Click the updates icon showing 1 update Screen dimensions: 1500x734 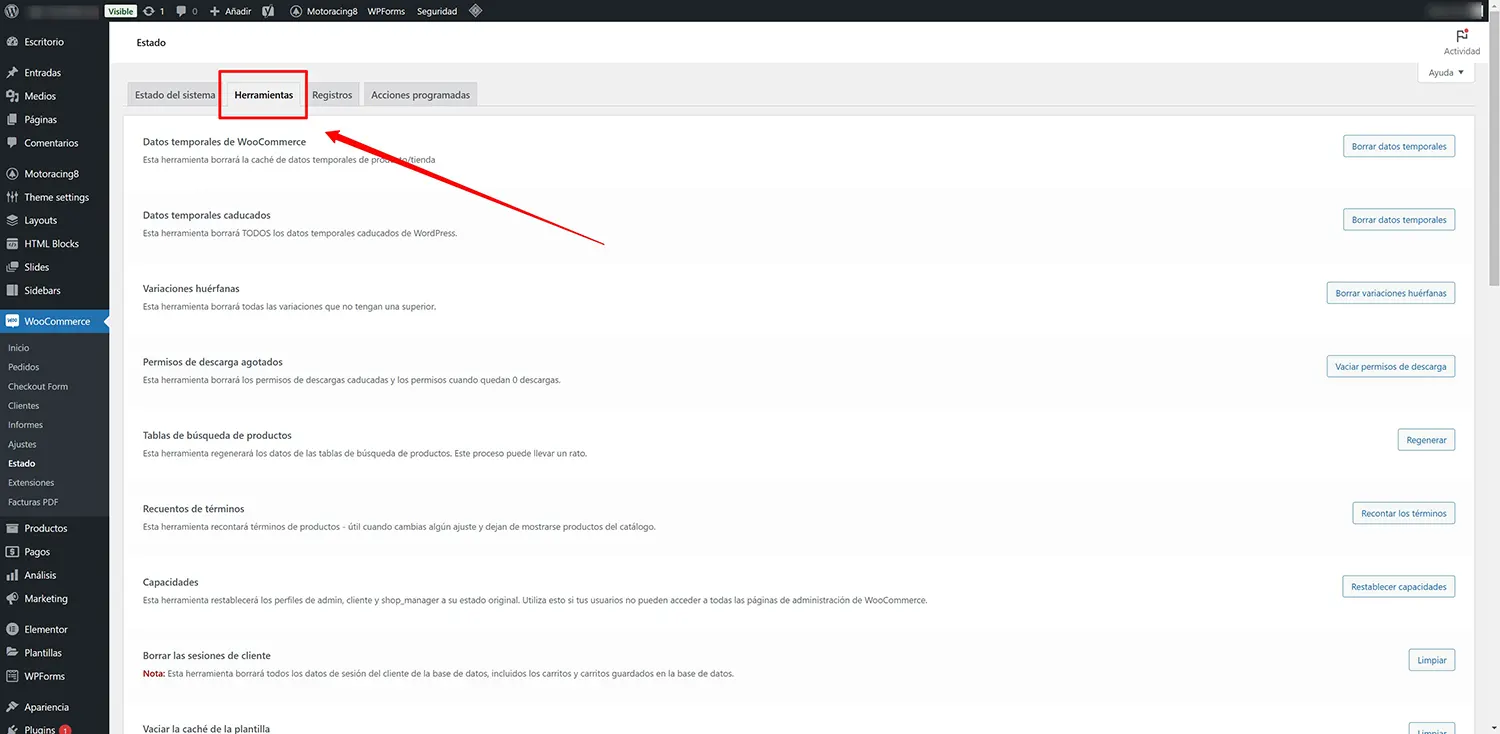153,10
